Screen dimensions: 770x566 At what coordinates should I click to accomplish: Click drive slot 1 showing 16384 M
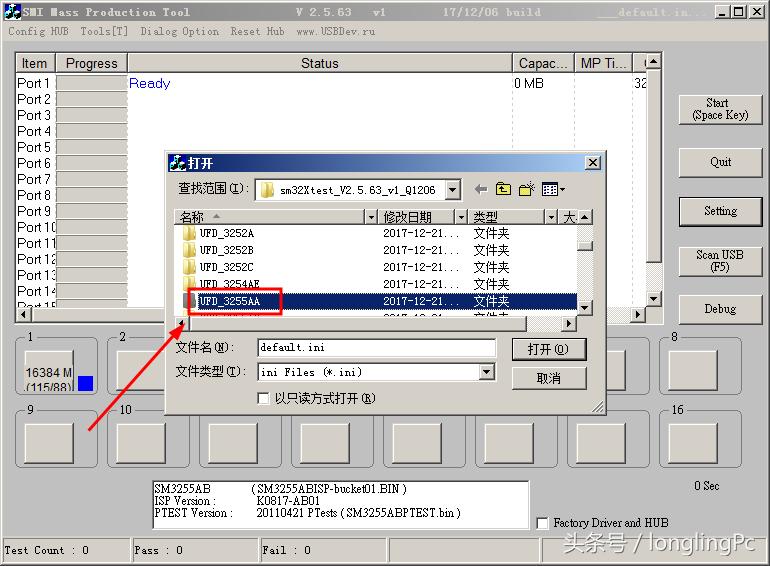click(x=49, y=371)
